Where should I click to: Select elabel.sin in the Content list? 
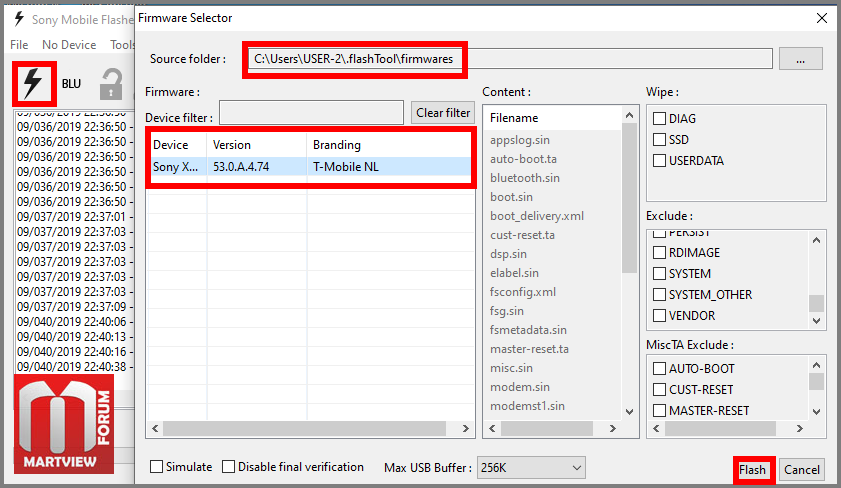514,273
